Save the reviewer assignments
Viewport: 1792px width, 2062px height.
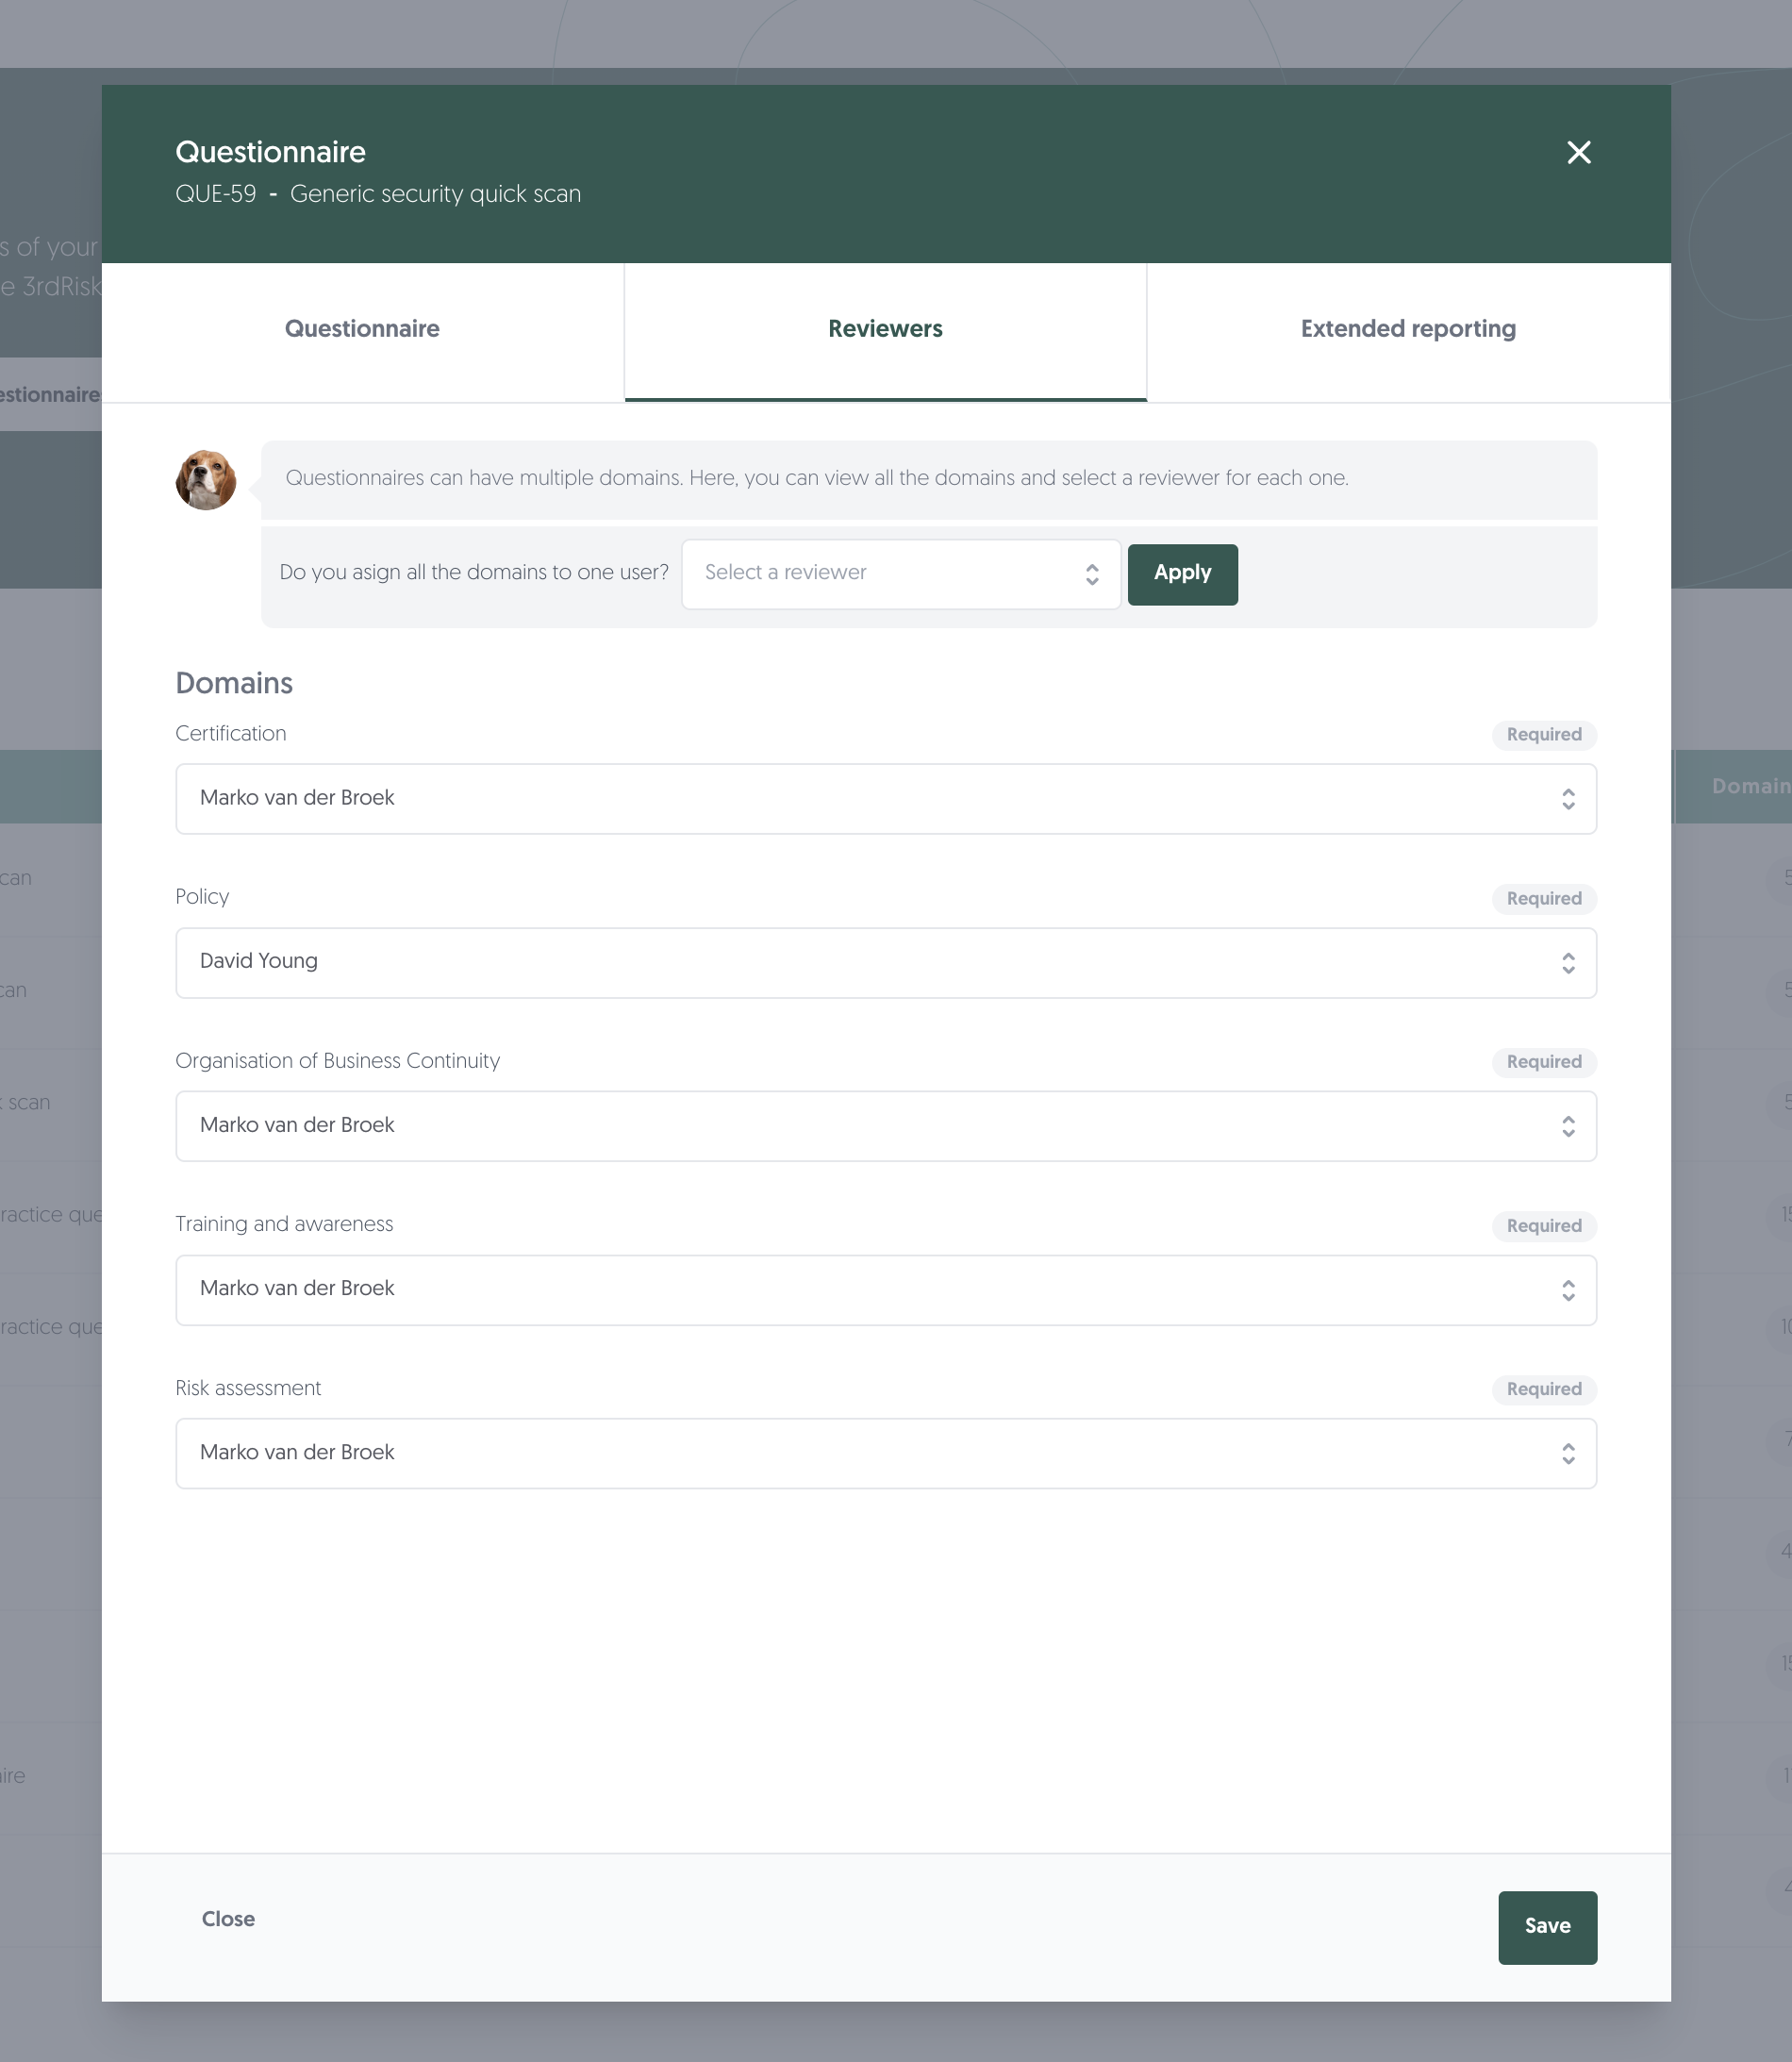pos(1547,1927)
